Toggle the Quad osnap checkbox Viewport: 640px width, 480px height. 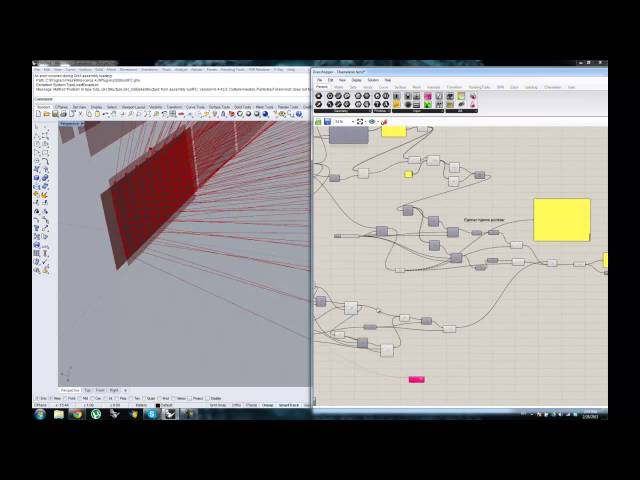tap(144, 398)
